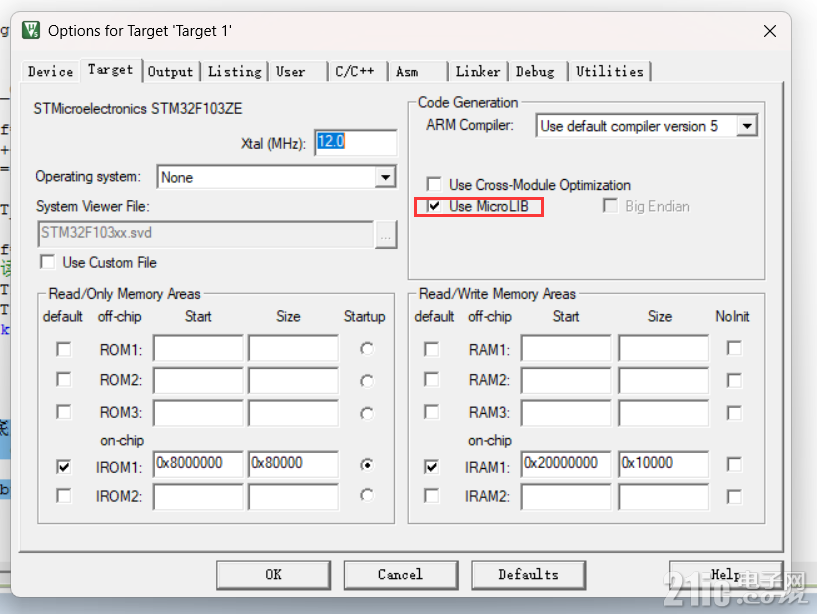Toggle the RAM2 NoInit checkbox
Viewport: 817px width, 614px height.
pyautogui.click(x=734, y=381)
